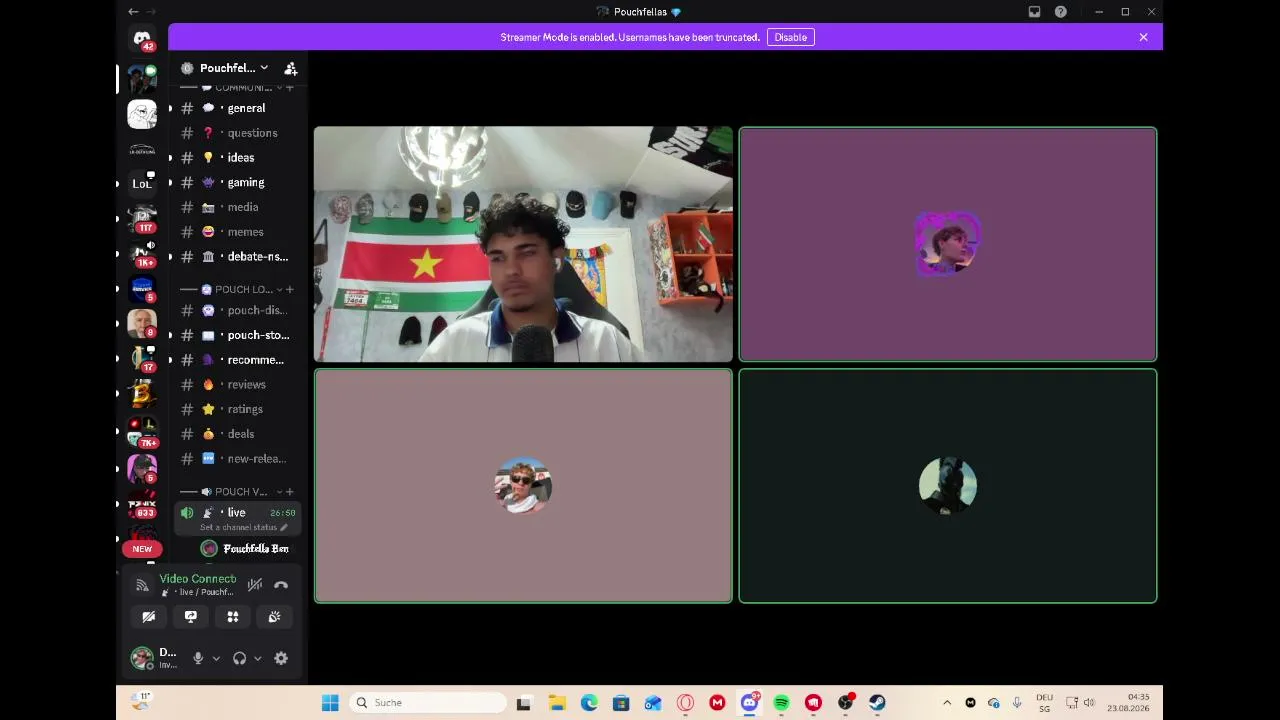Focus the dark green participant tile
Viewport: 1280px width, 720px height.
[948, 486]
